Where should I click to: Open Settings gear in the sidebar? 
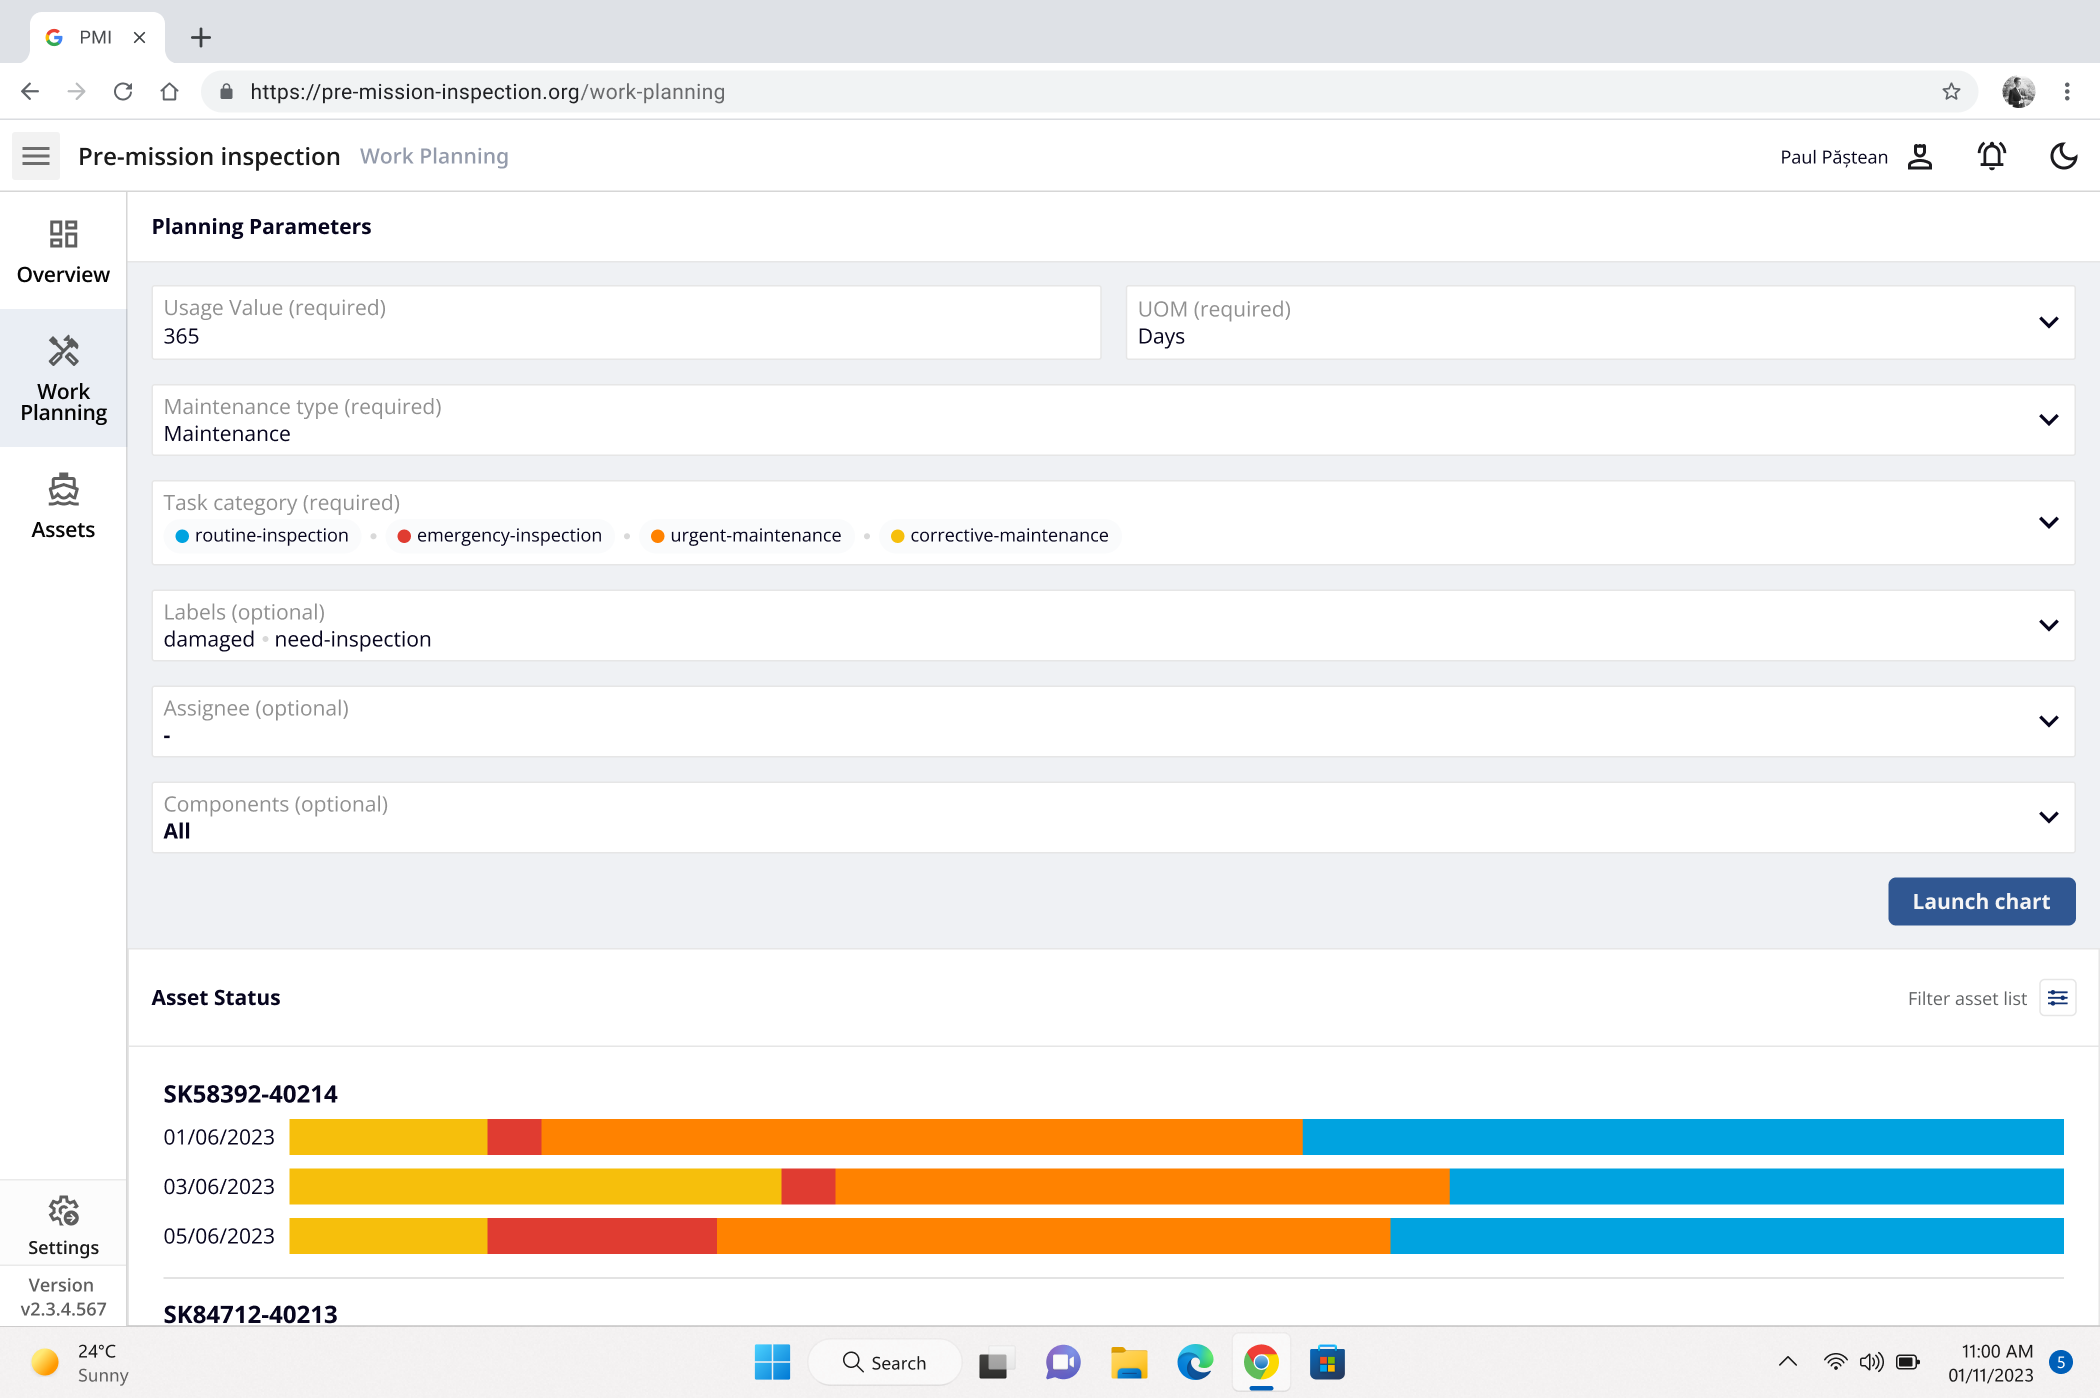63,1226
